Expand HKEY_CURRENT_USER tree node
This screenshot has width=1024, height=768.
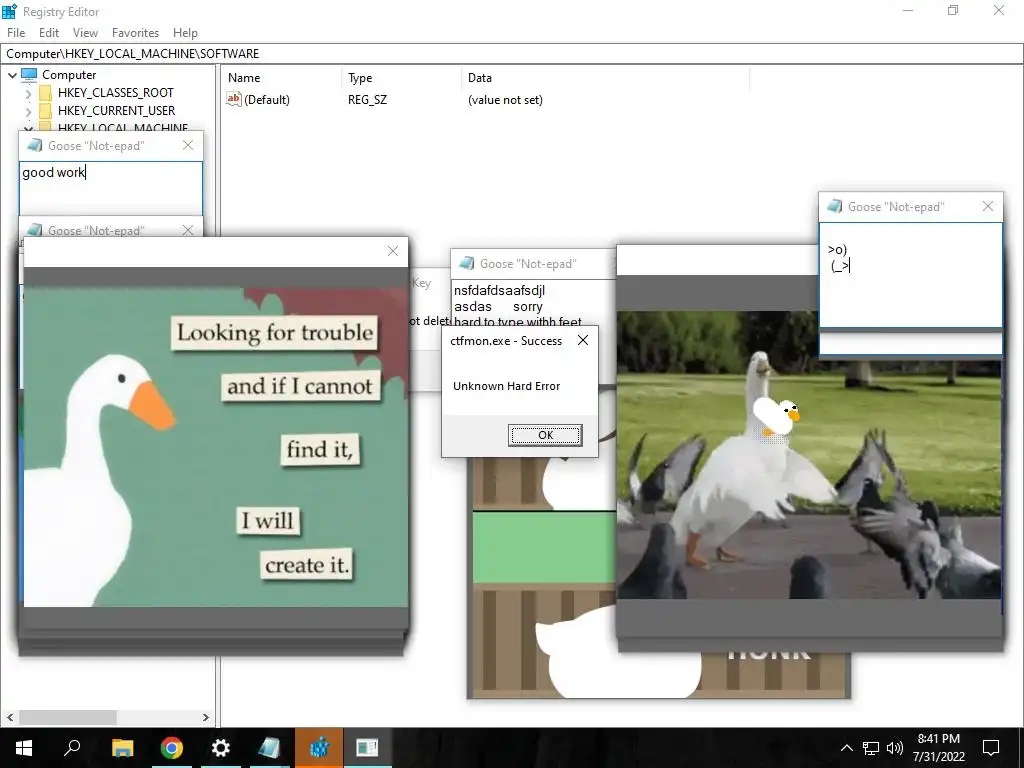tap(28, 112)
